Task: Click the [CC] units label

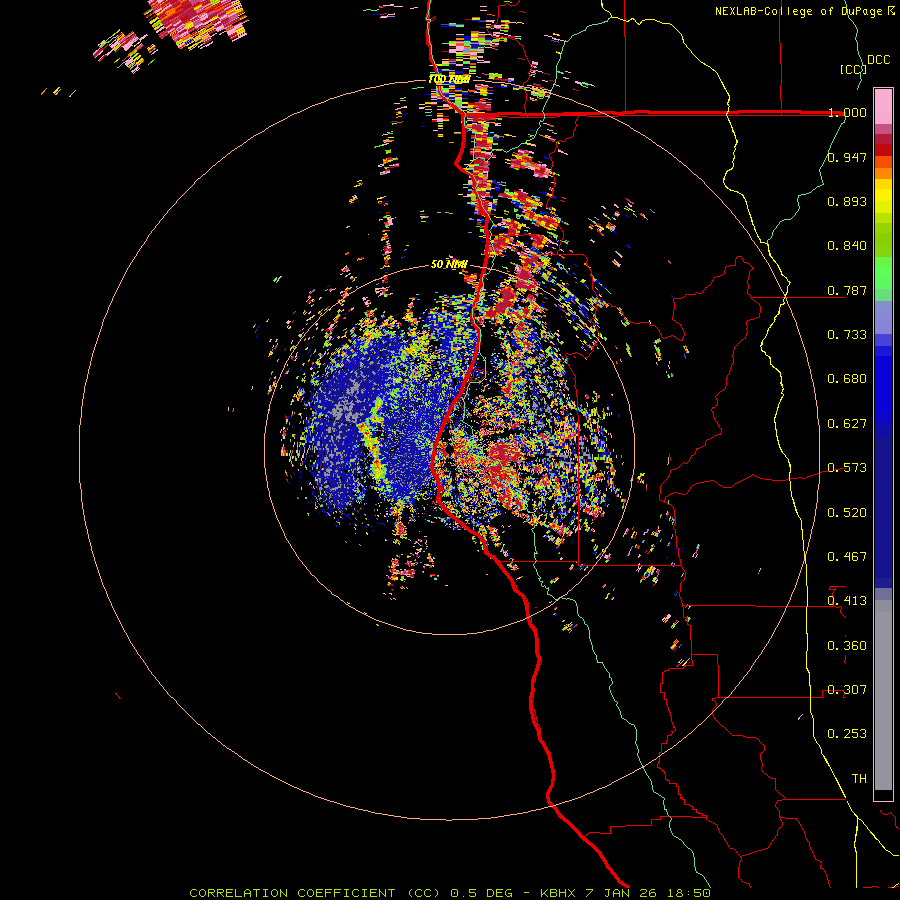Action: tap(854, 69)
